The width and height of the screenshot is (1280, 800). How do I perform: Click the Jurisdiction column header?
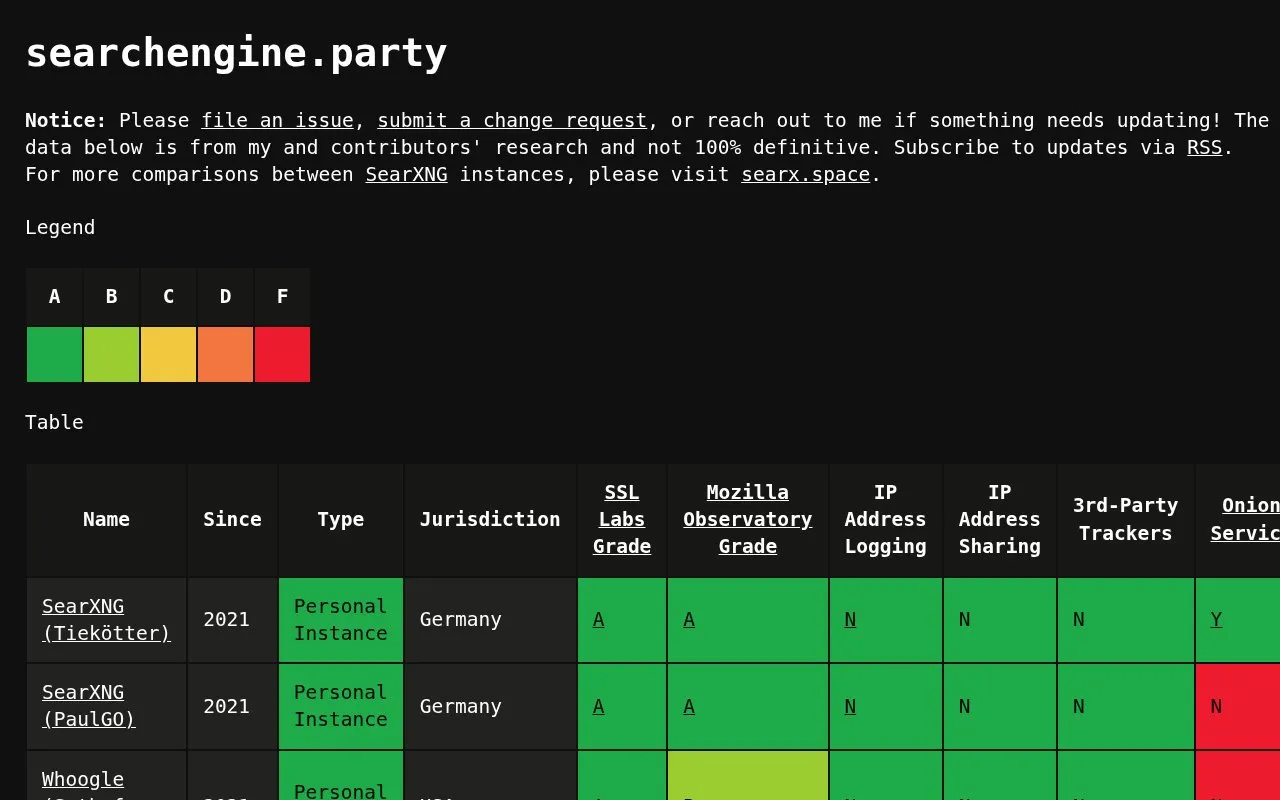pyautogui.click(x=490, y=519)
